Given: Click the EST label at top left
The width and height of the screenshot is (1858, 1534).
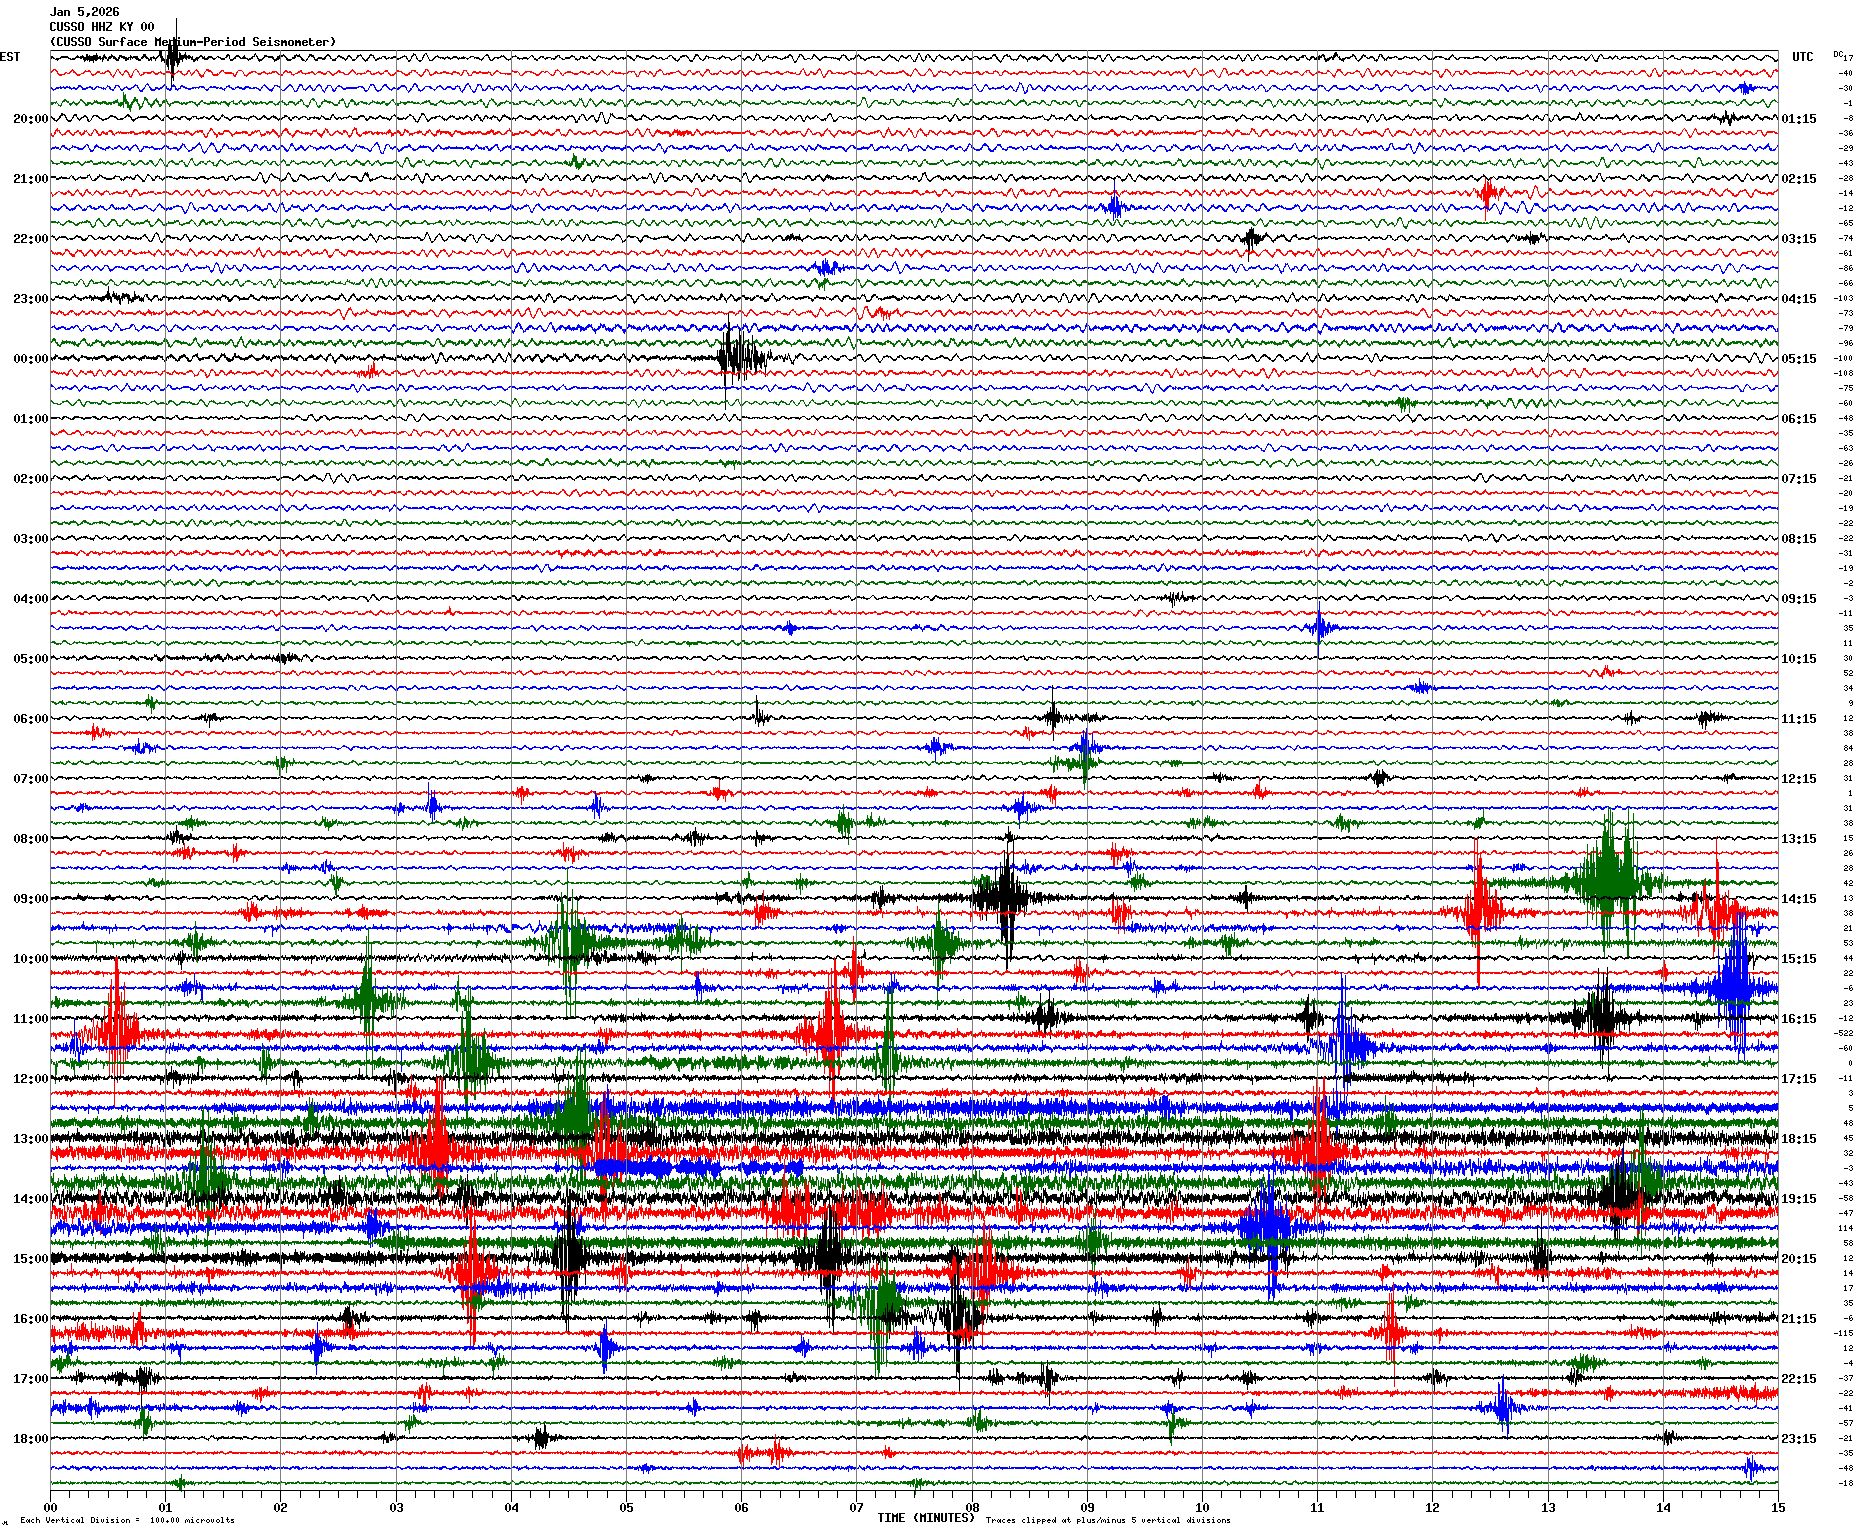Looking at the screenshot, I should [x=10, y=57].
